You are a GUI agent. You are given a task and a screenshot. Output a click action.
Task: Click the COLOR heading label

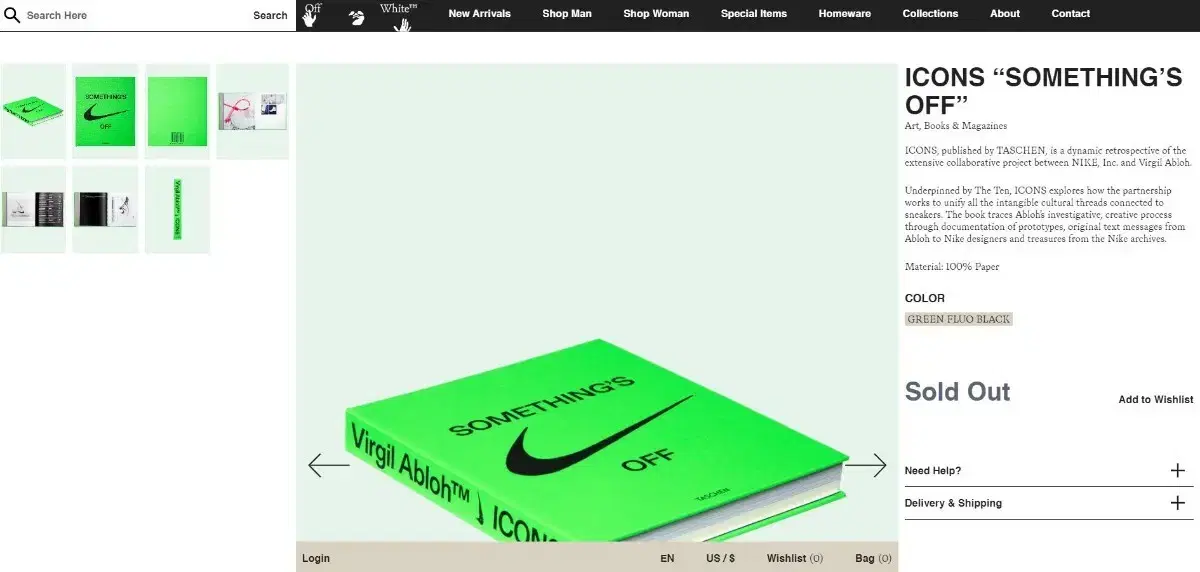click(x=925, y=298)
